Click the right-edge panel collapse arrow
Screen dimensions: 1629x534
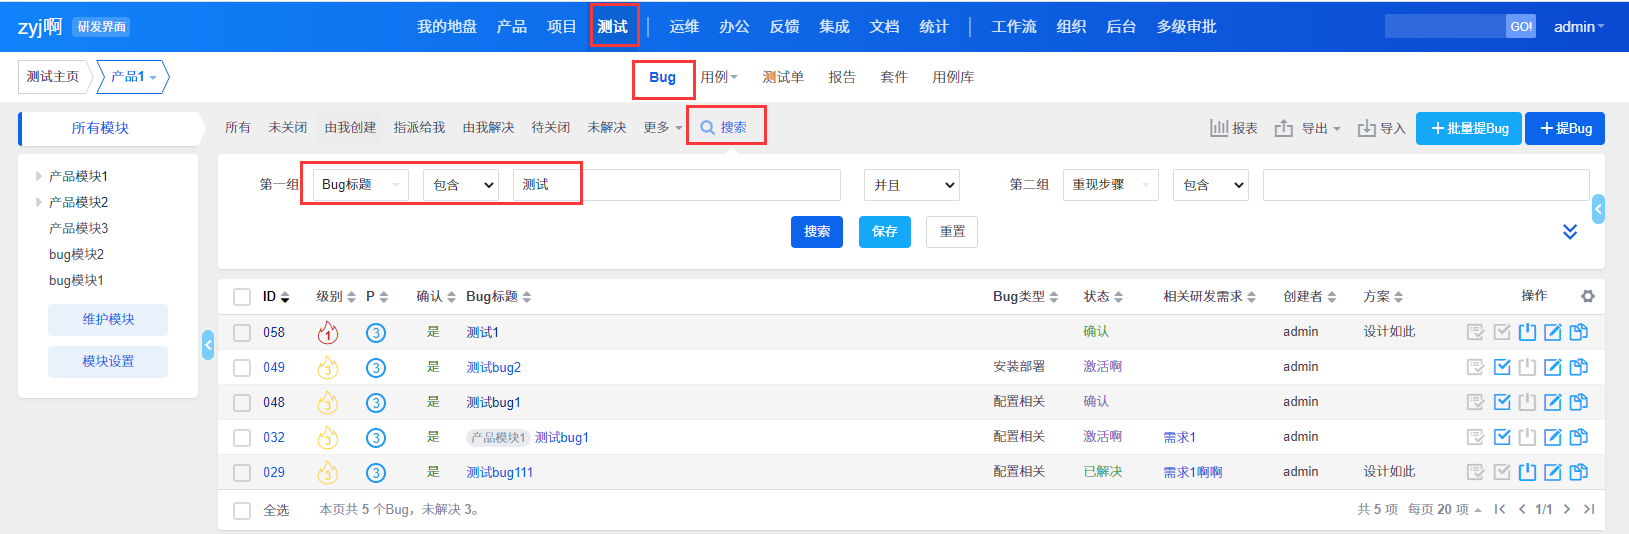tap(1598, 209)
